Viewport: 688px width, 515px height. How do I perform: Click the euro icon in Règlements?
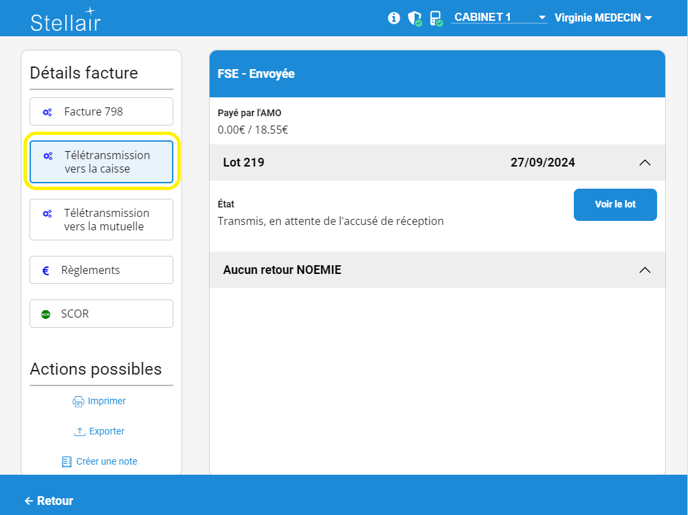coord(46,270)
